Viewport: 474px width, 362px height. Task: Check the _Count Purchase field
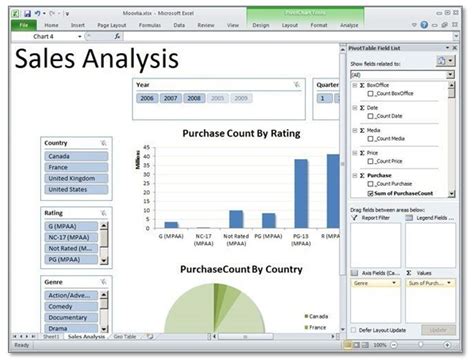click(x=370, y=184)
